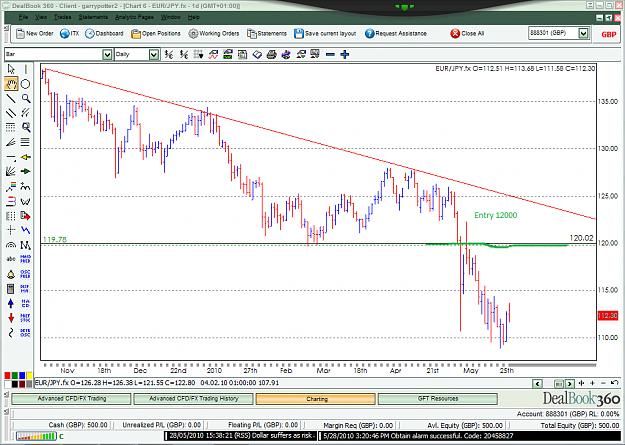Open the calculator tool
Viewport: 625px width, 445px height.
tap(11, 289)
